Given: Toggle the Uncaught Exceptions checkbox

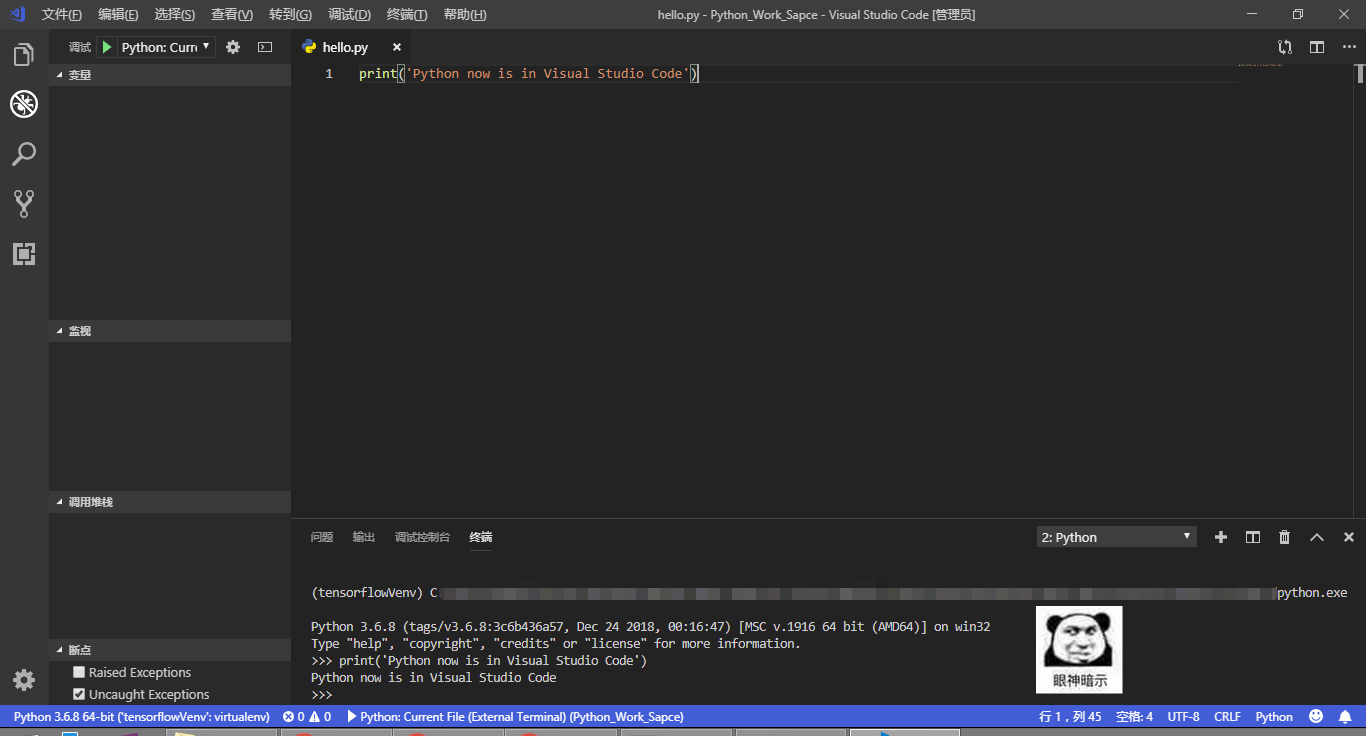Looking at the screenshot, I should click(x=79, y=694).
